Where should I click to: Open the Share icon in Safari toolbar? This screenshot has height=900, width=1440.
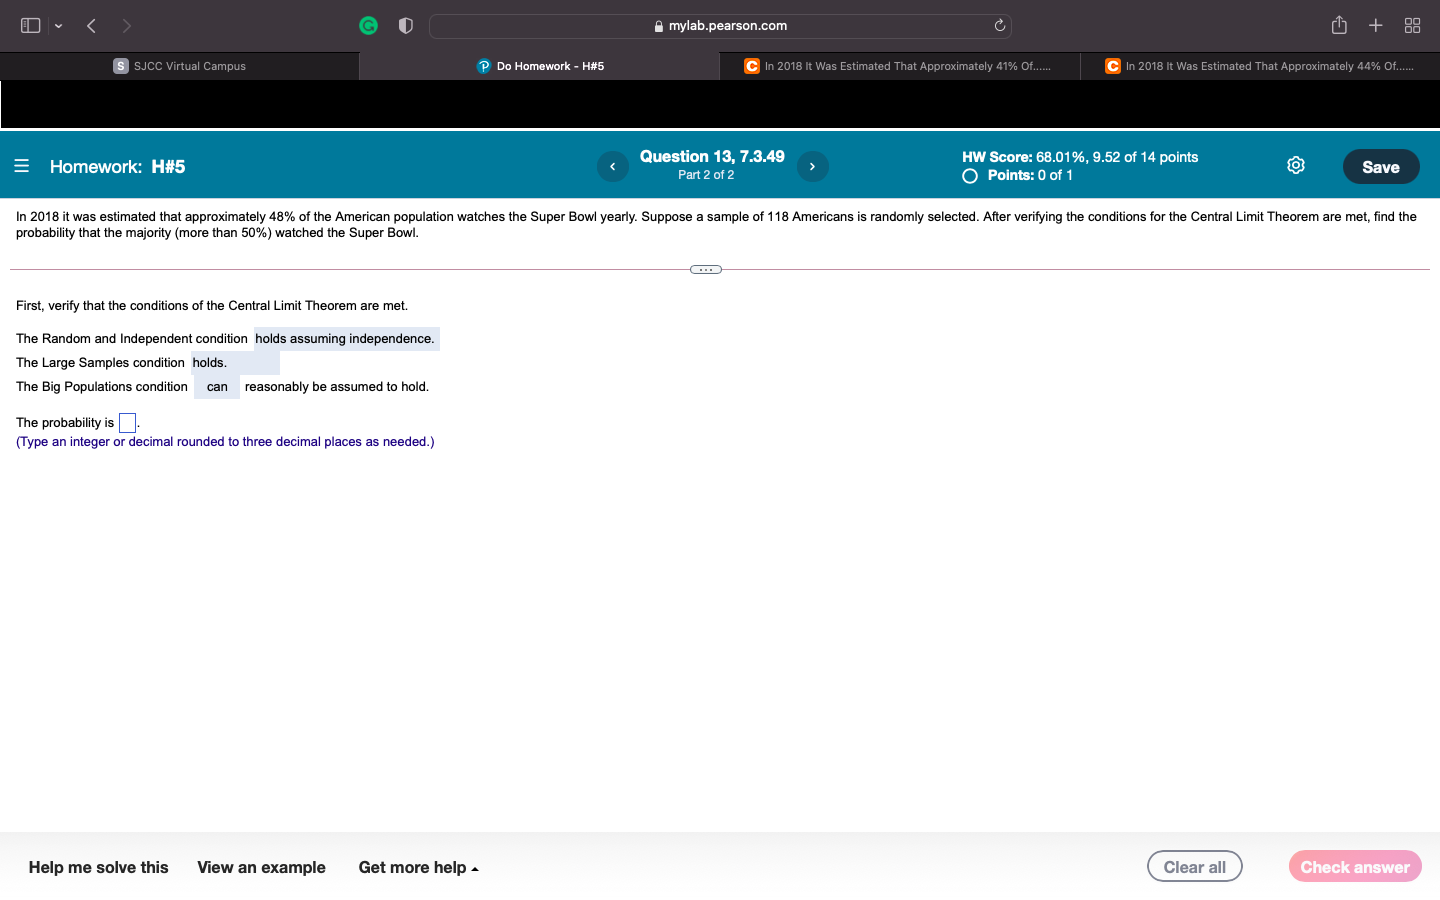coord(1339,26)
